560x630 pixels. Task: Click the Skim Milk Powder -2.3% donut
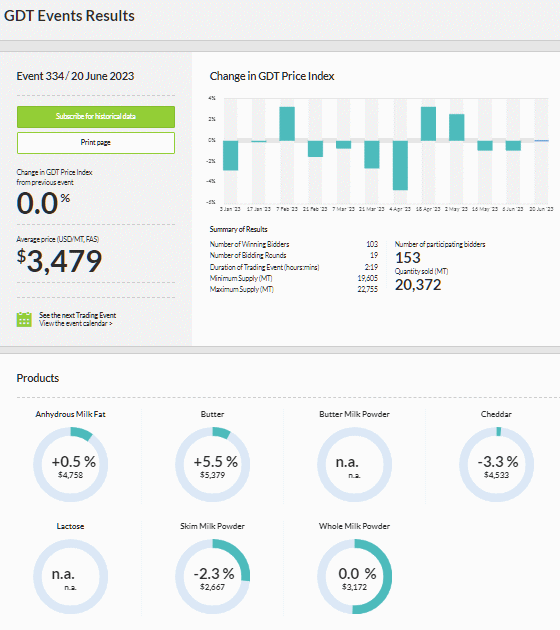tap(213, 577)
